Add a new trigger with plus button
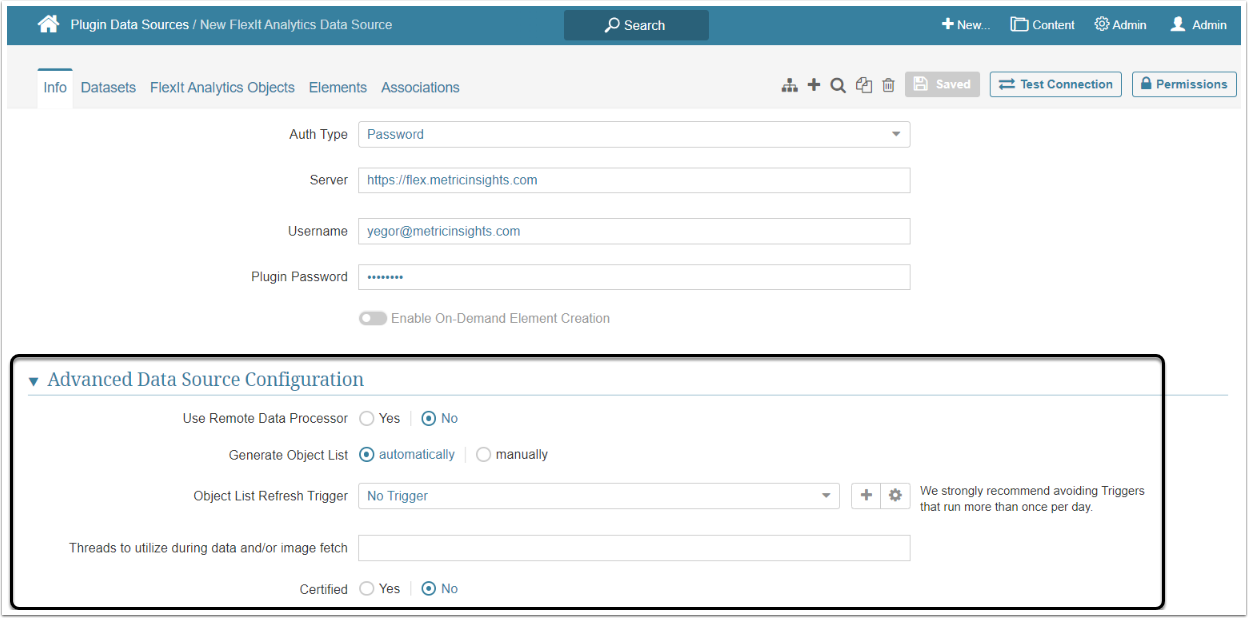Image resolution: width=1248 pixels, height=618 pixels. [x=866, y=496]
